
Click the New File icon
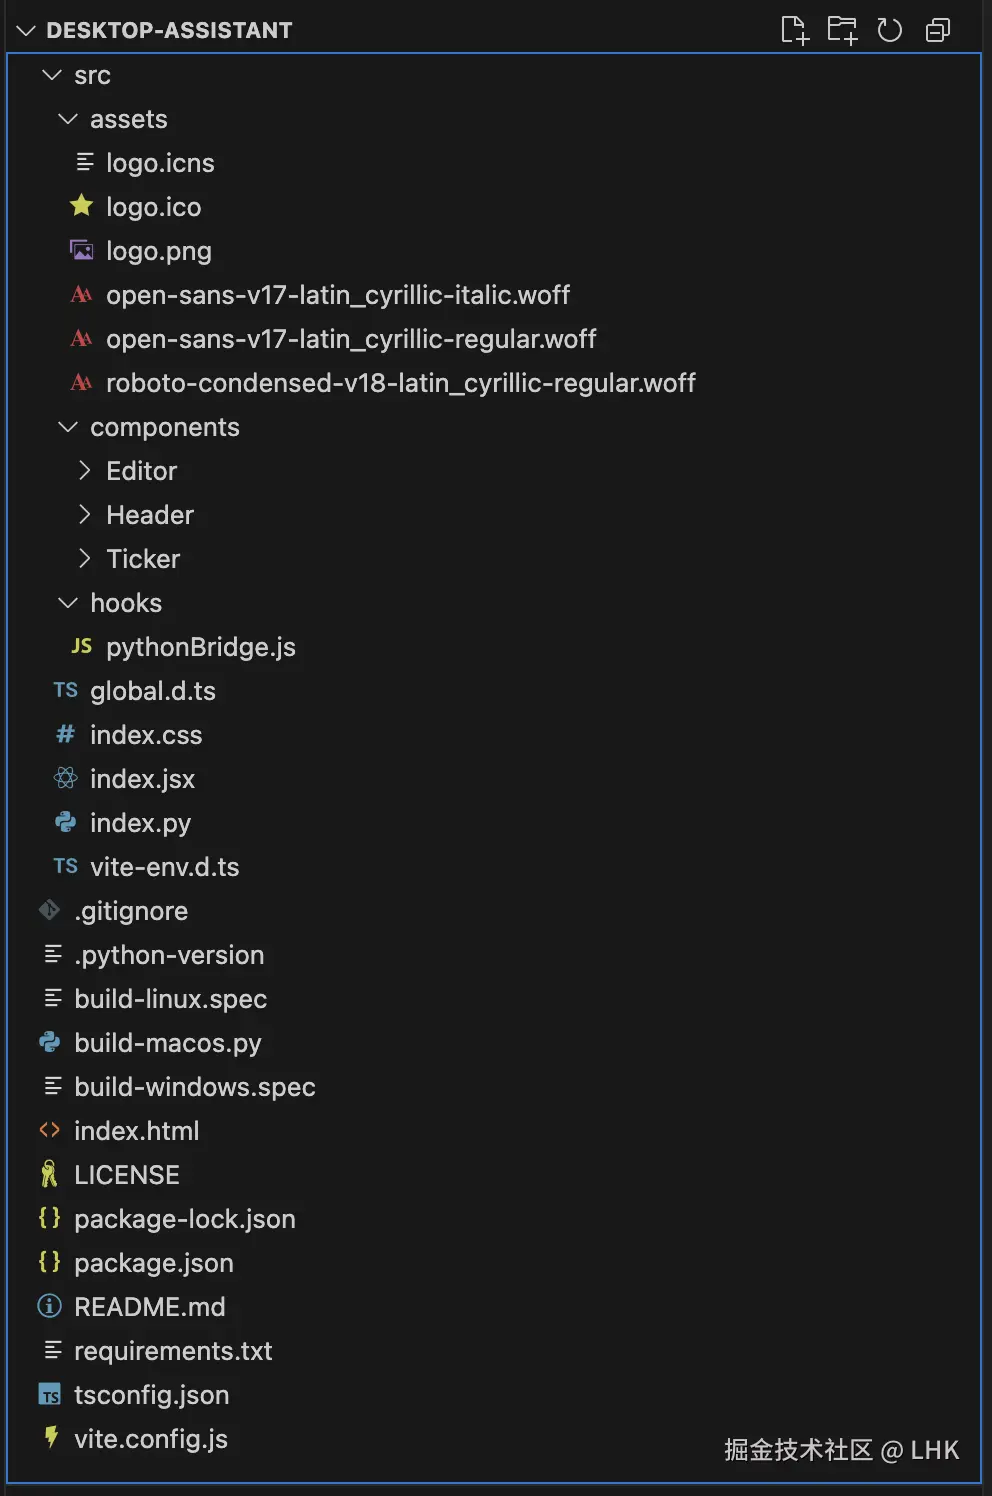[794, 30]
